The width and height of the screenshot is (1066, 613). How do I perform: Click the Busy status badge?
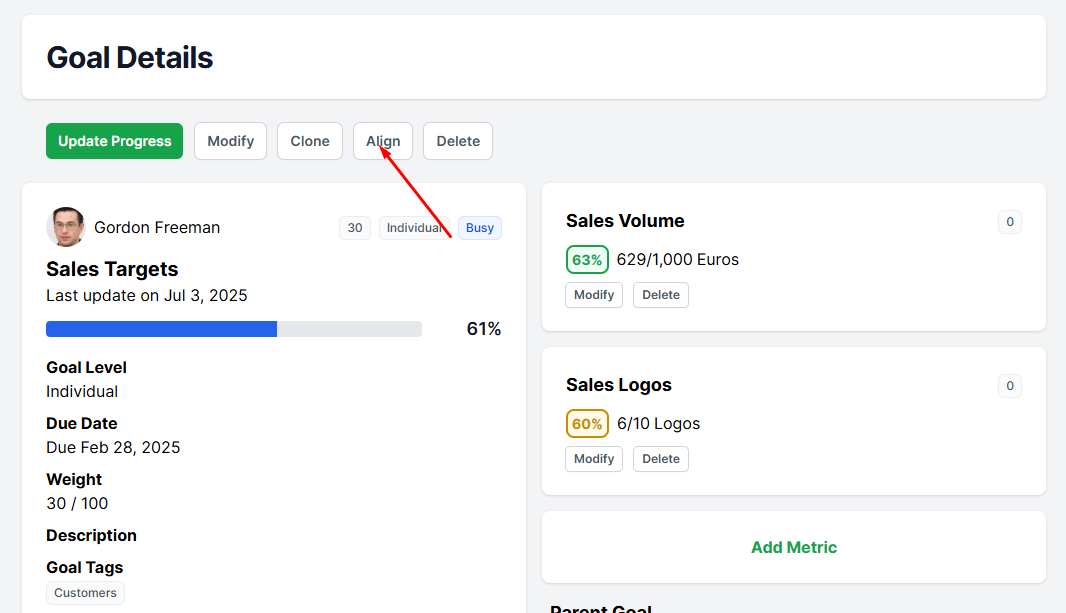[x=480, y=228]
